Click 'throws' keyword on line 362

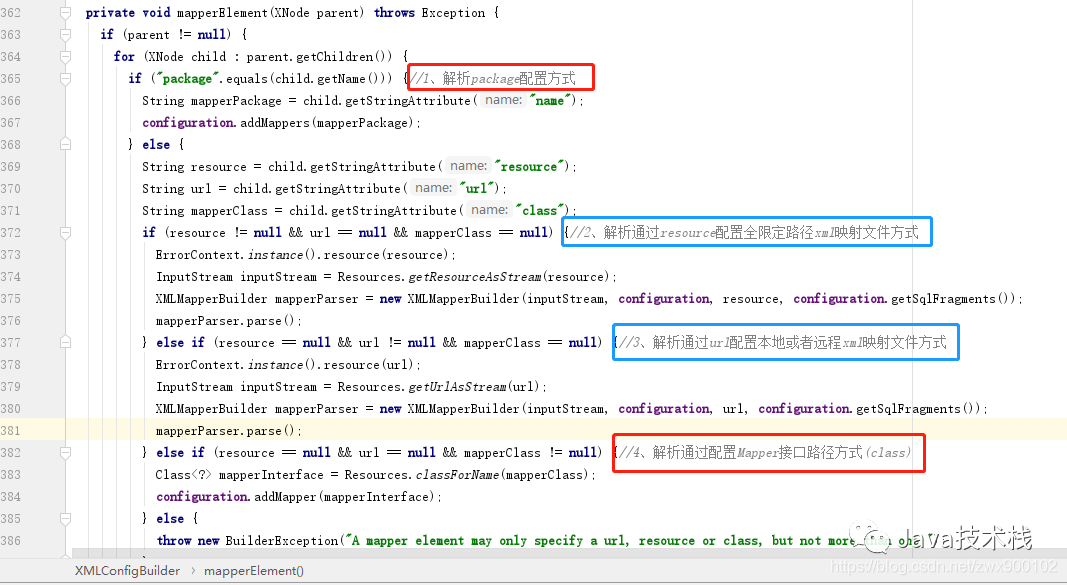(394, 13)
